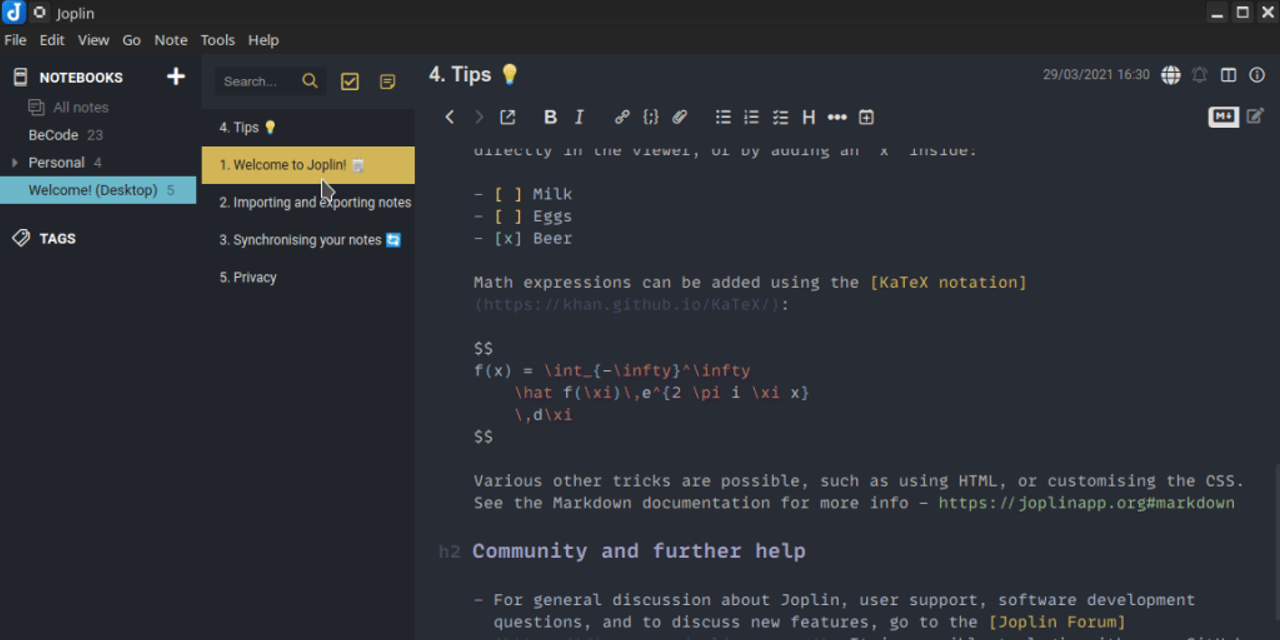The image size is (1280, 640).
Task: Insert a code block
Action: point(650,117)
